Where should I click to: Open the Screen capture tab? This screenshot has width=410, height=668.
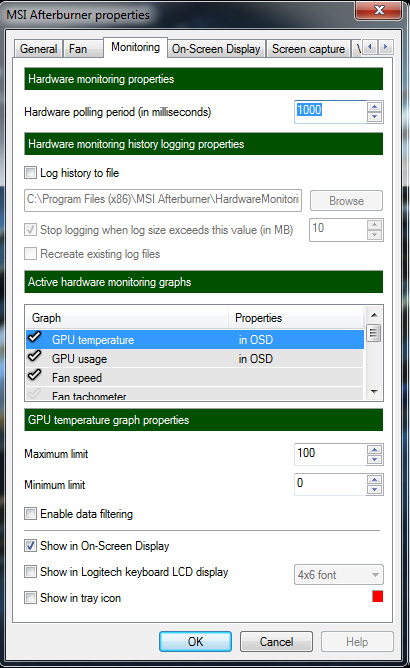tap(309, 49)
